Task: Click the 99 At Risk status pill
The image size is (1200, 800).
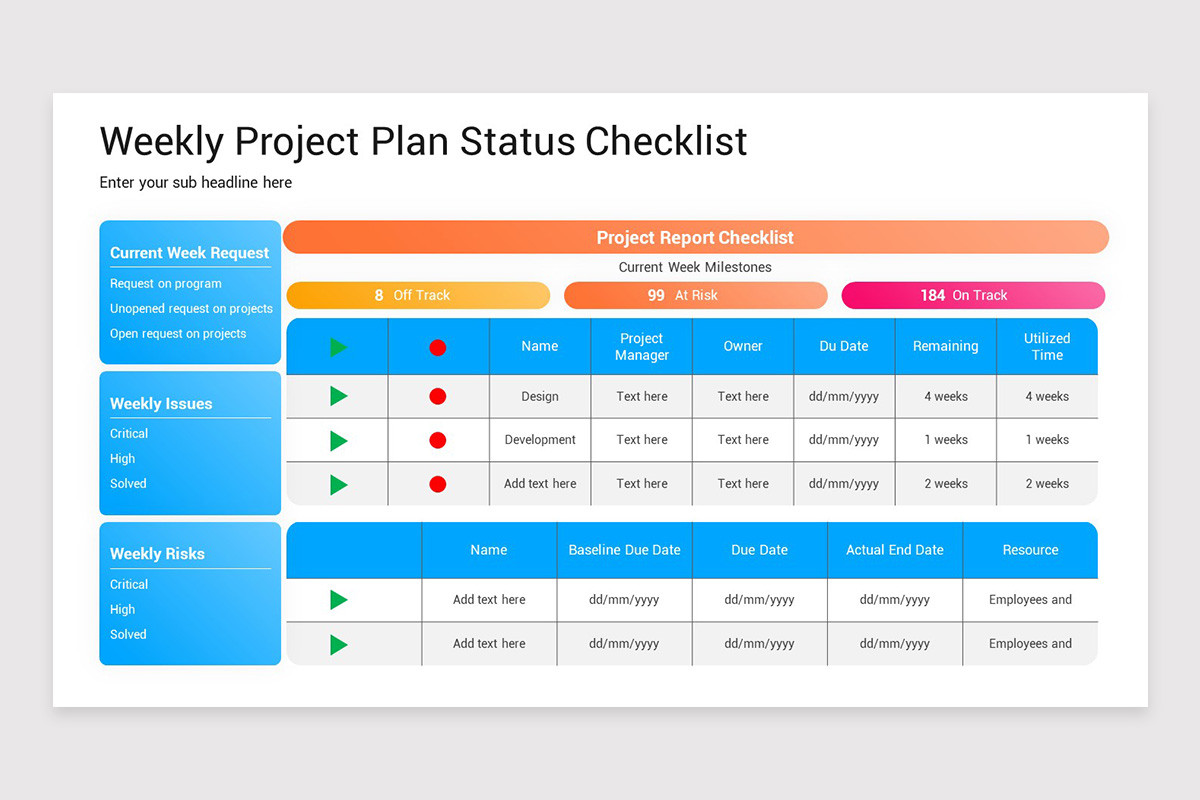Action: point(696,295)
